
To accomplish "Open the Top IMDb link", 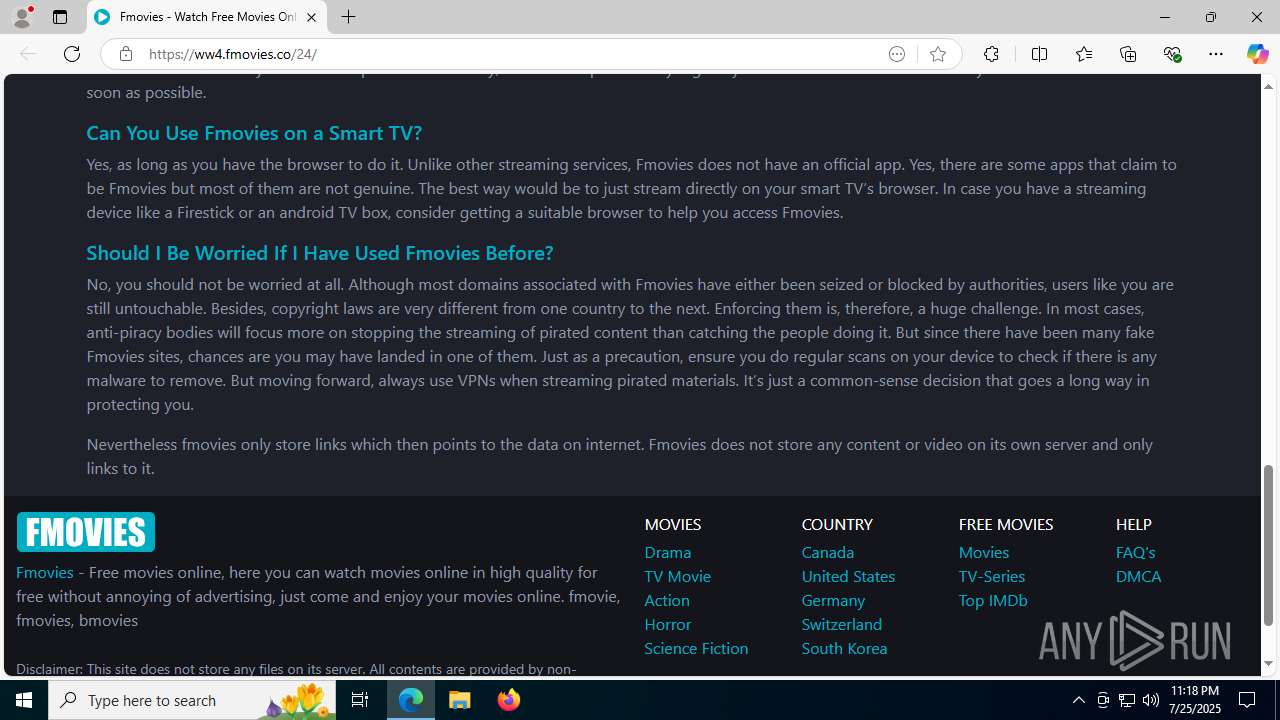I will pyautogui.click(x=993, y=600).
